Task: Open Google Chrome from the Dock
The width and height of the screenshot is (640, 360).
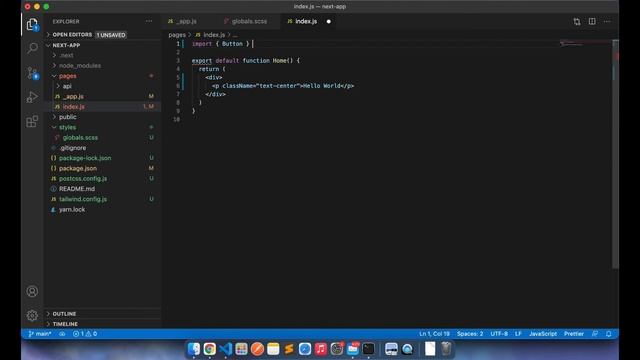Action: (x=210, y=349)
